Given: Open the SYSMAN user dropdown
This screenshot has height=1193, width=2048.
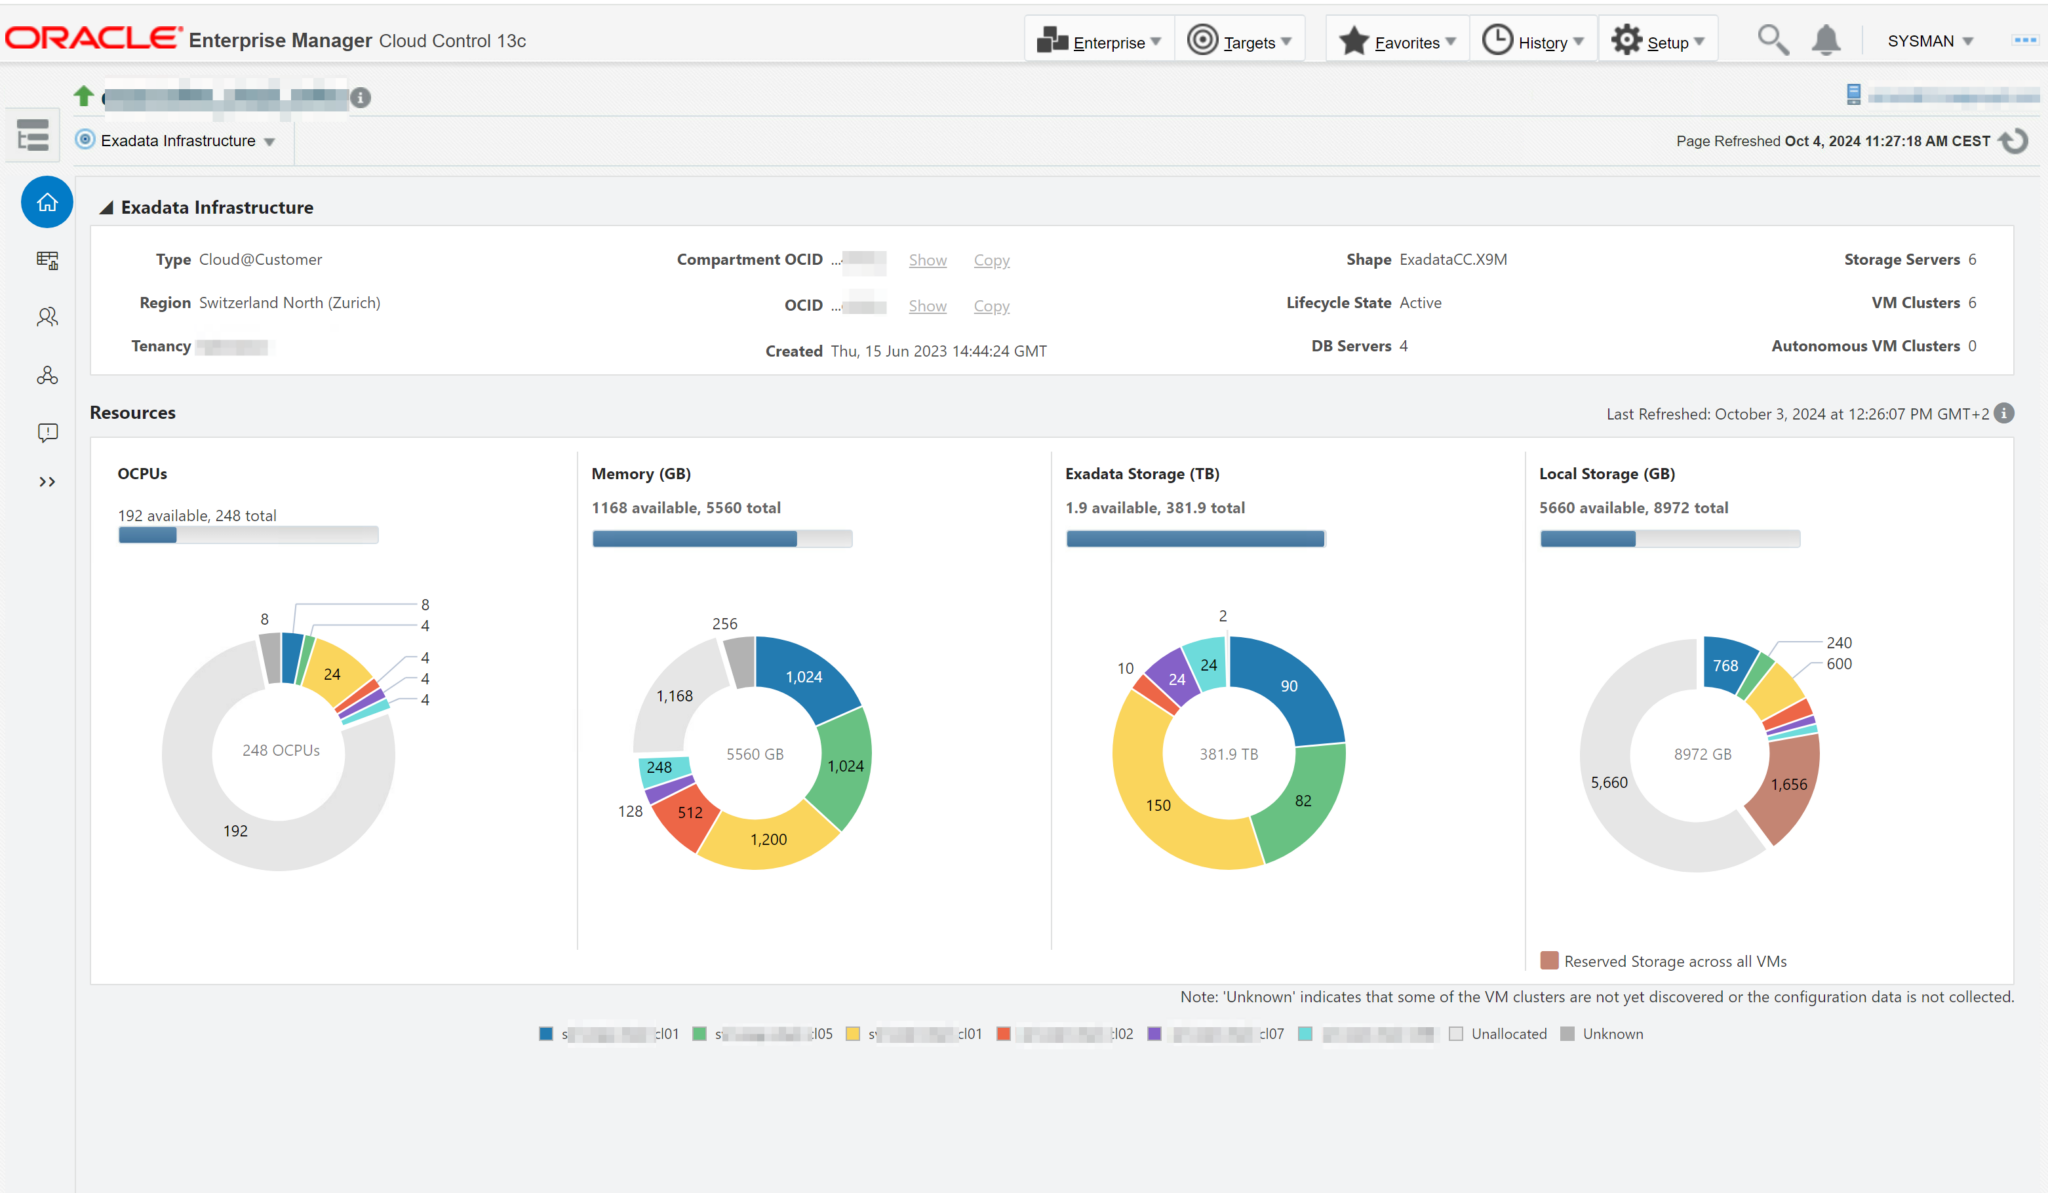Looking at the screenshot, I should click(x=1930, y=41).
